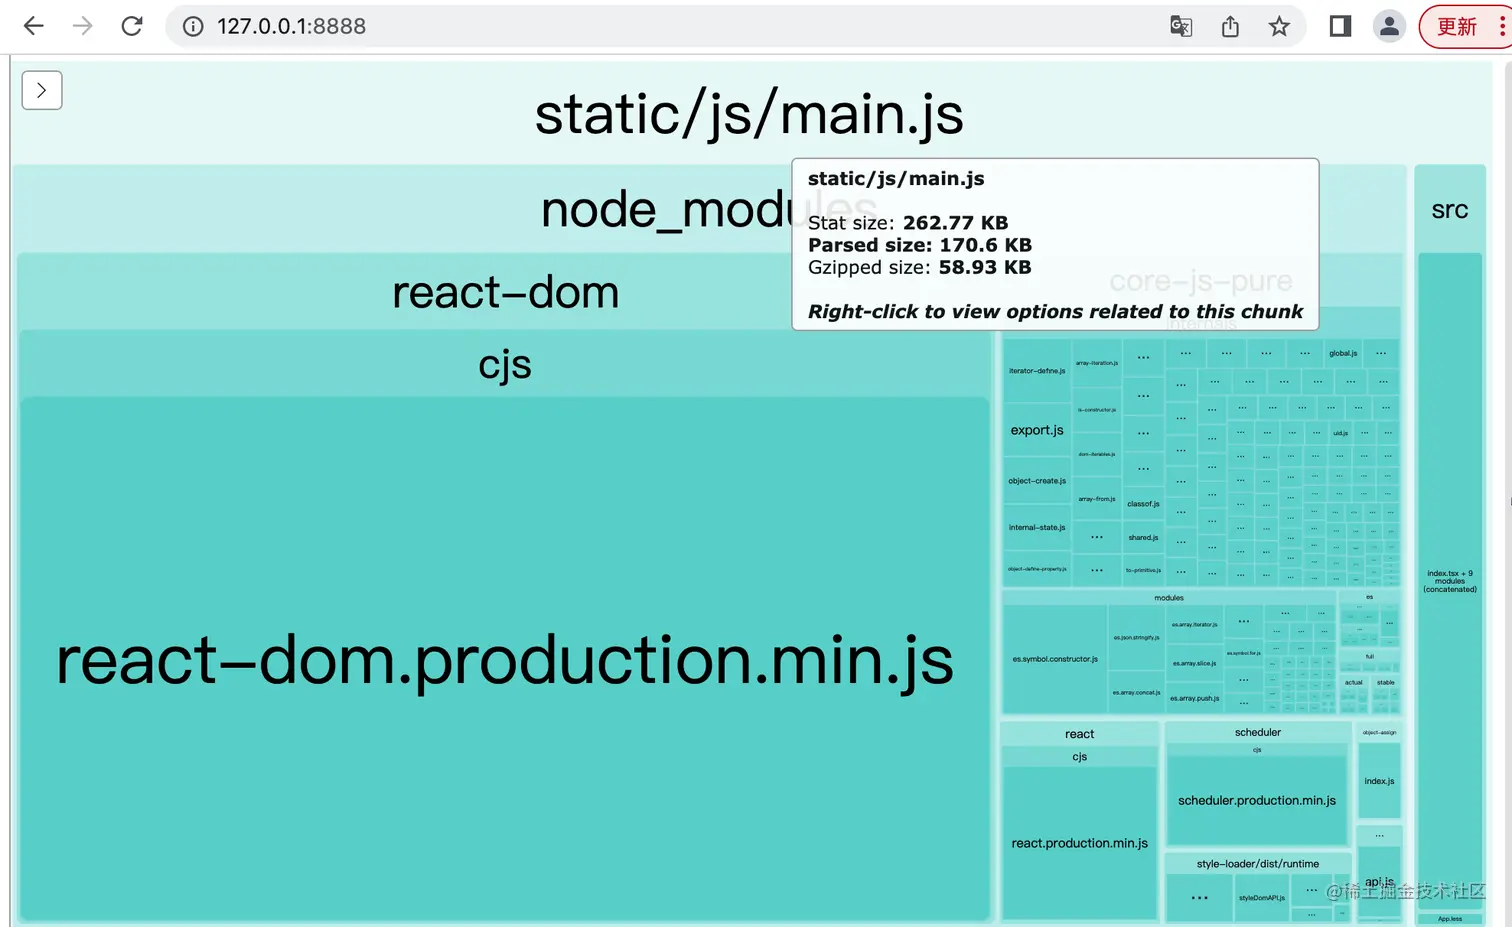Open the browser side panel
This screenshot has width=1512, height=927.
coord(1340,26)
